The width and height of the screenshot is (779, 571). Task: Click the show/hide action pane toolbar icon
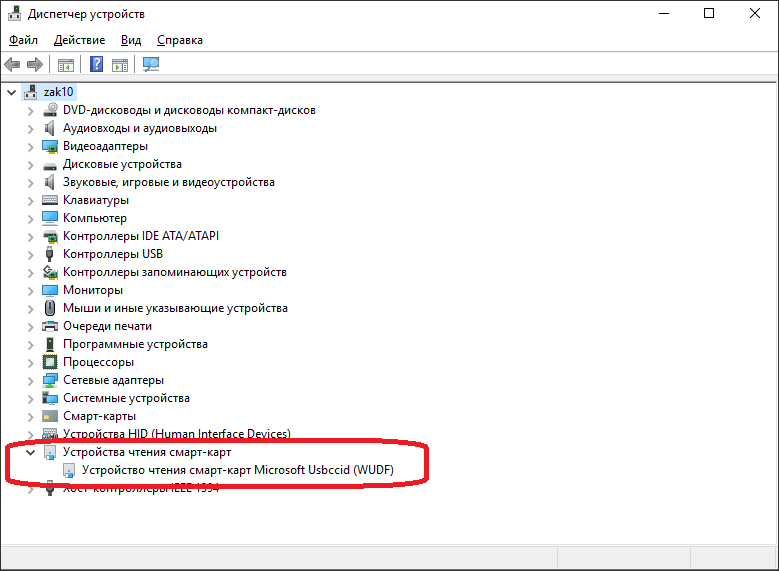tap(120, 65)
